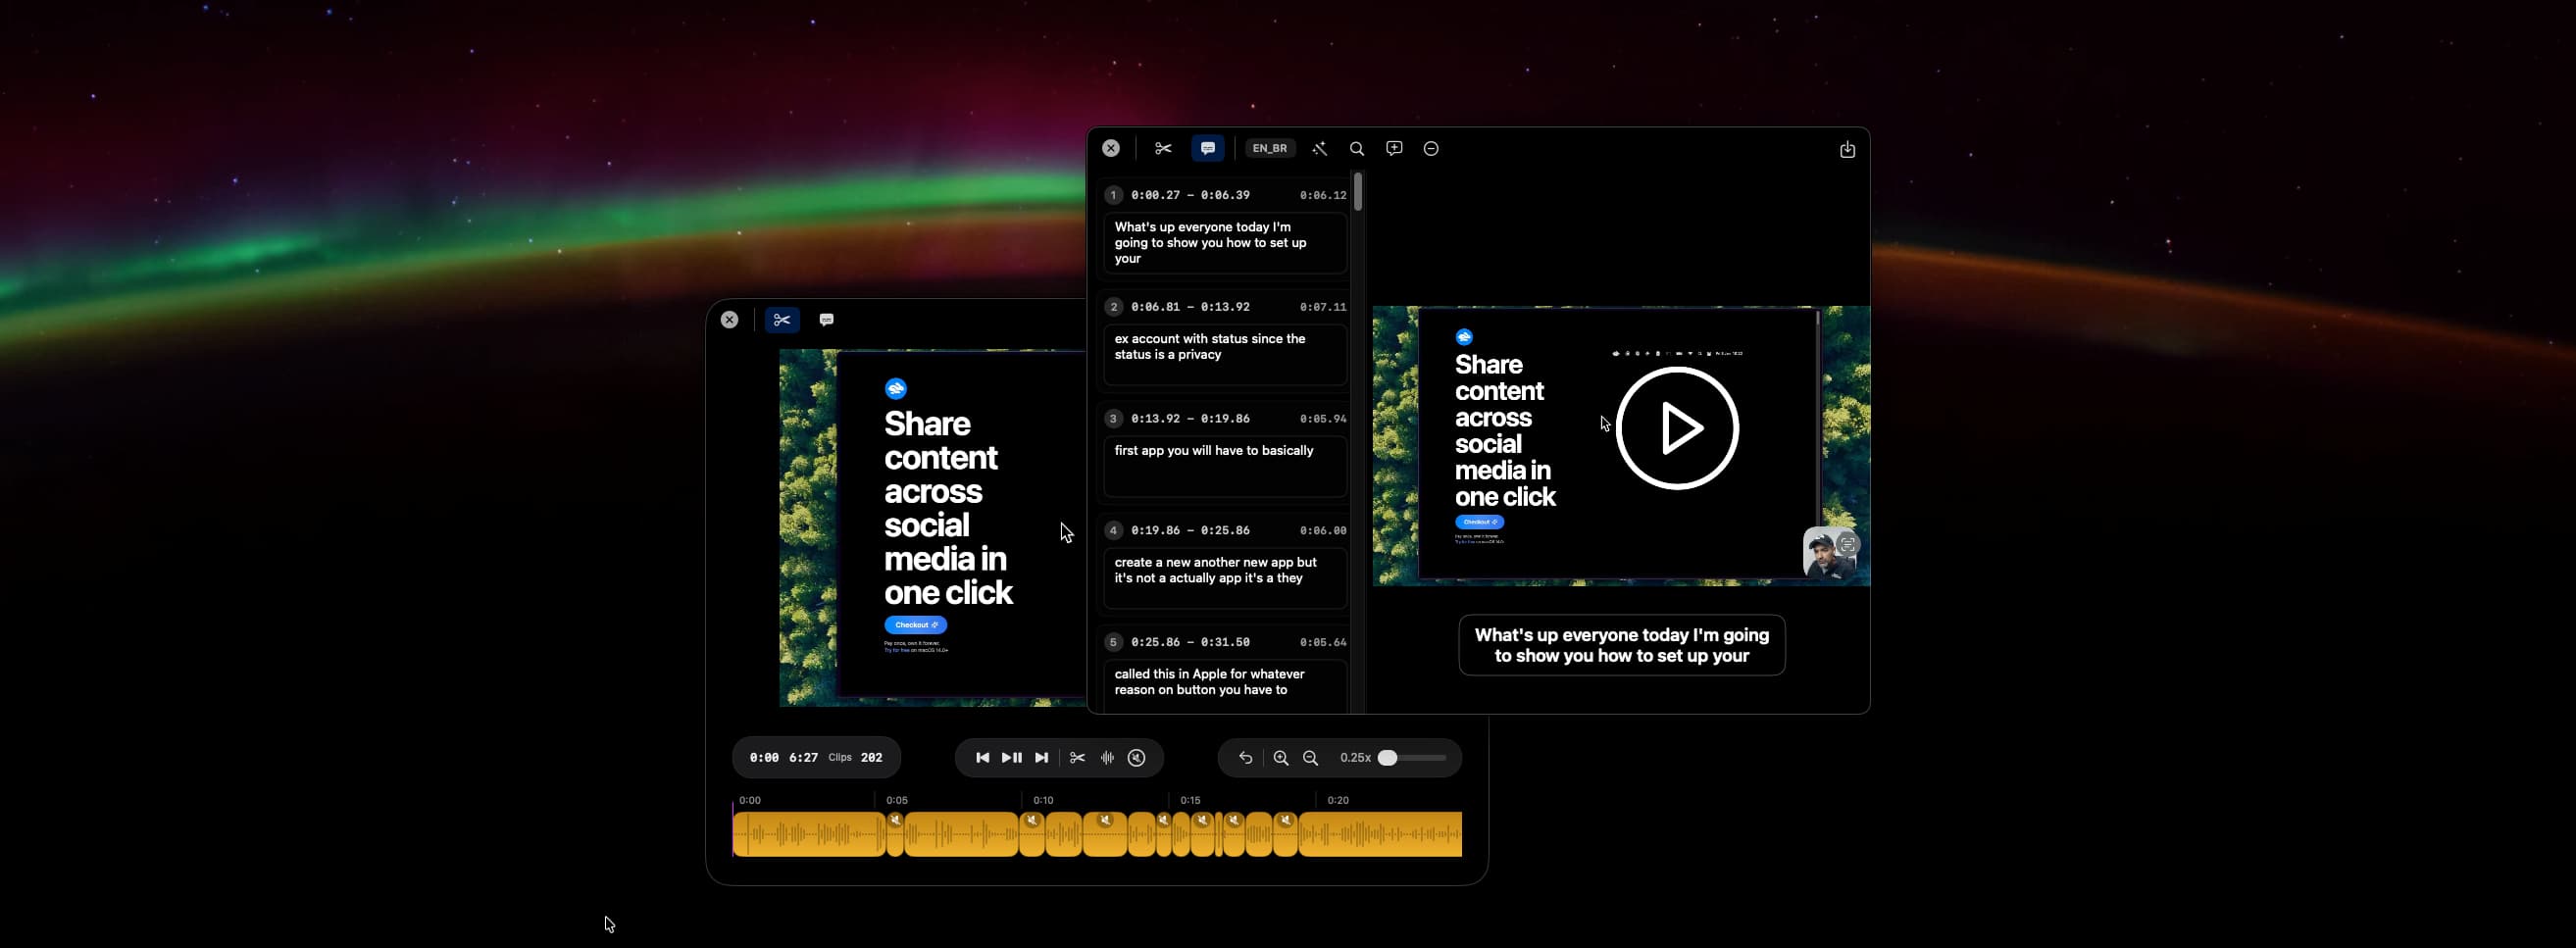Viewport: 2576px width, 948px height.
Task: Switch to the transcript bubble tab
Action: 1207,148
